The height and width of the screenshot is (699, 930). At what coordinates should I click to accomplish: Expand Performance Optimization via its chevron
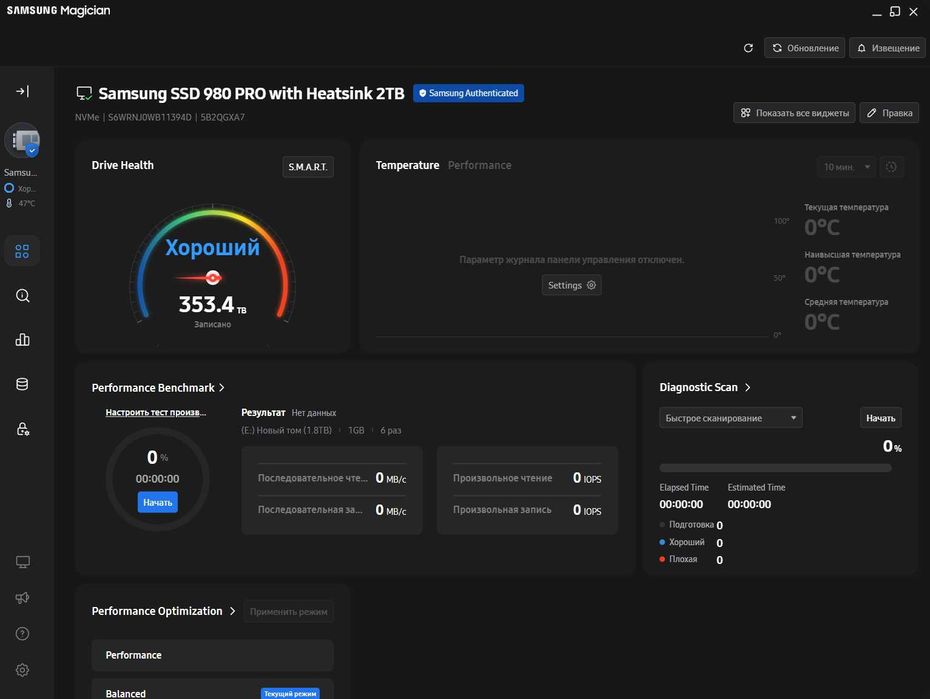(x=232, y=611)
